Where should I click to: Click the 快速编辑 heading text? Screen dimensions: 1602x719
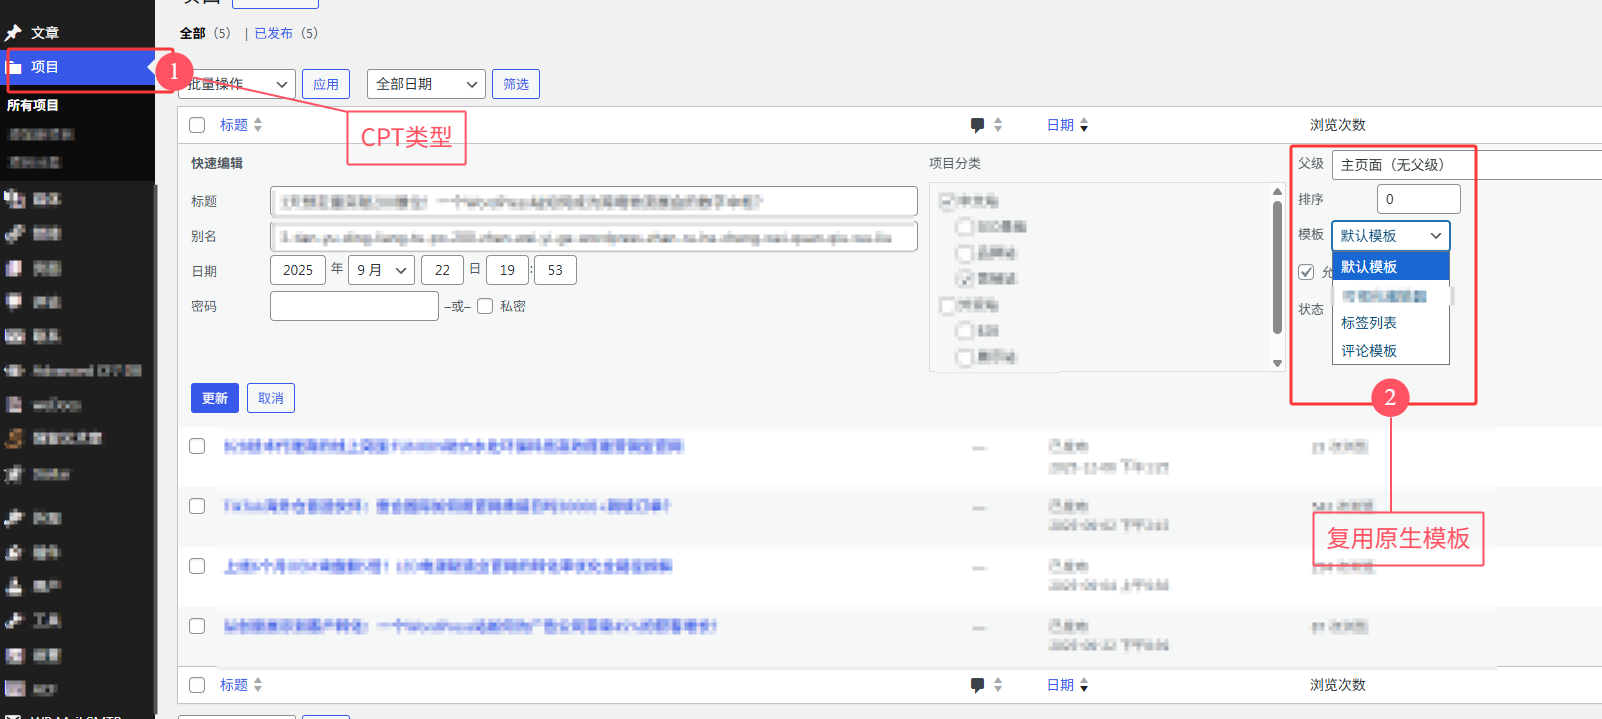tap(217, 163)
